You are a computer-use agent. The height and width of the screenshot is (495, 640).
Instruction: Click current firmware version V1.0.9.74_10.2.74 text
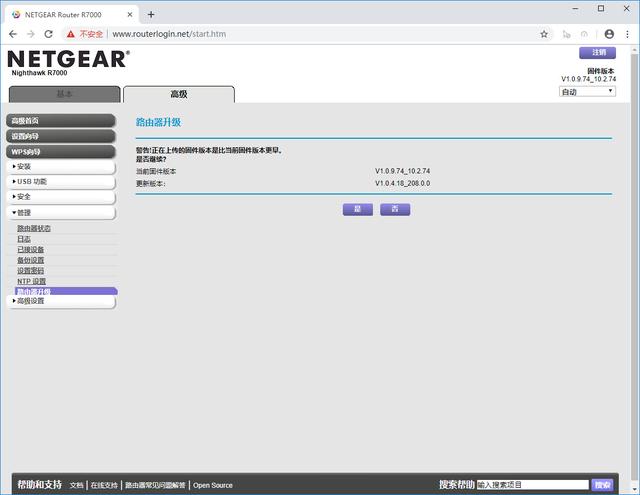point(402,171)
